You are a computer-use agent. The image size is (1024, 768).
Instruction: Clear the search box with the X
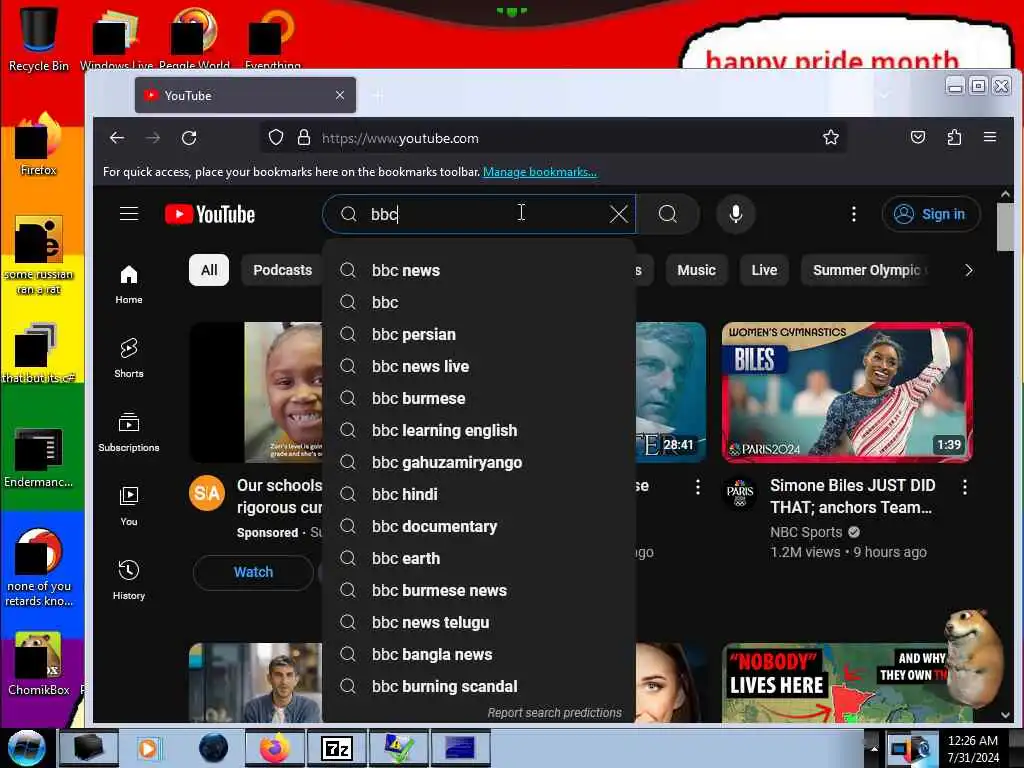[x=618, y=214]
